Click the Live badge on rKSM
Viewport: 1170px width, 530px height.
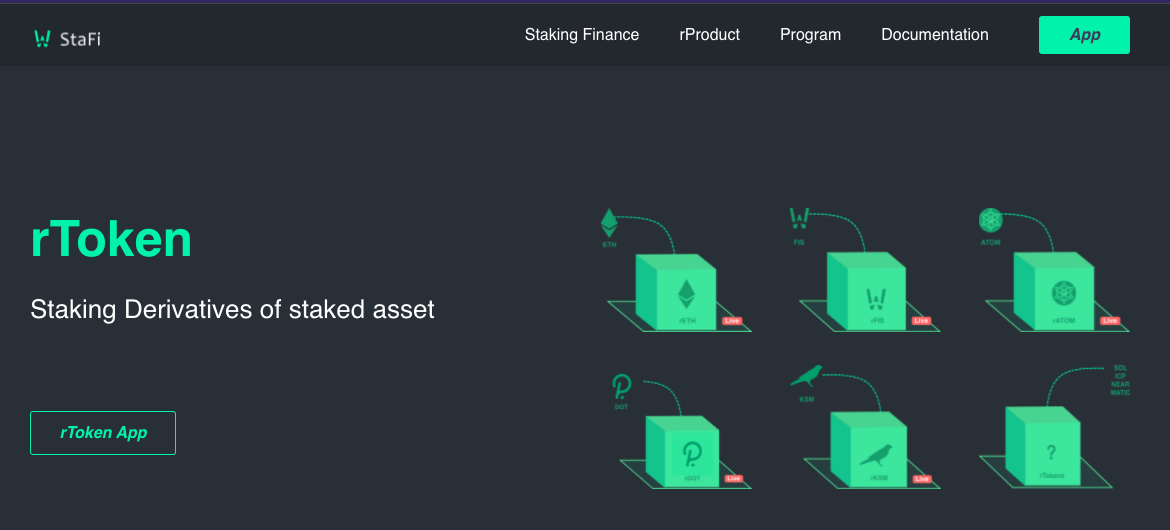[x=922, y=479]
